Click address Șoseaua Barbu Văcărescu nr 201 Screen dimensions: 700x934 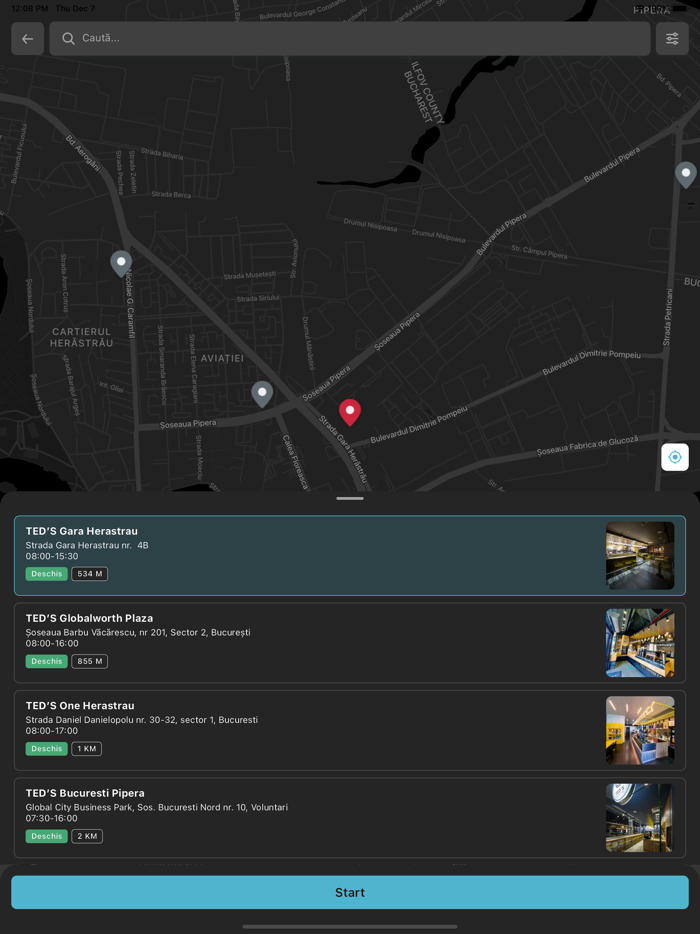click(138, 632)
